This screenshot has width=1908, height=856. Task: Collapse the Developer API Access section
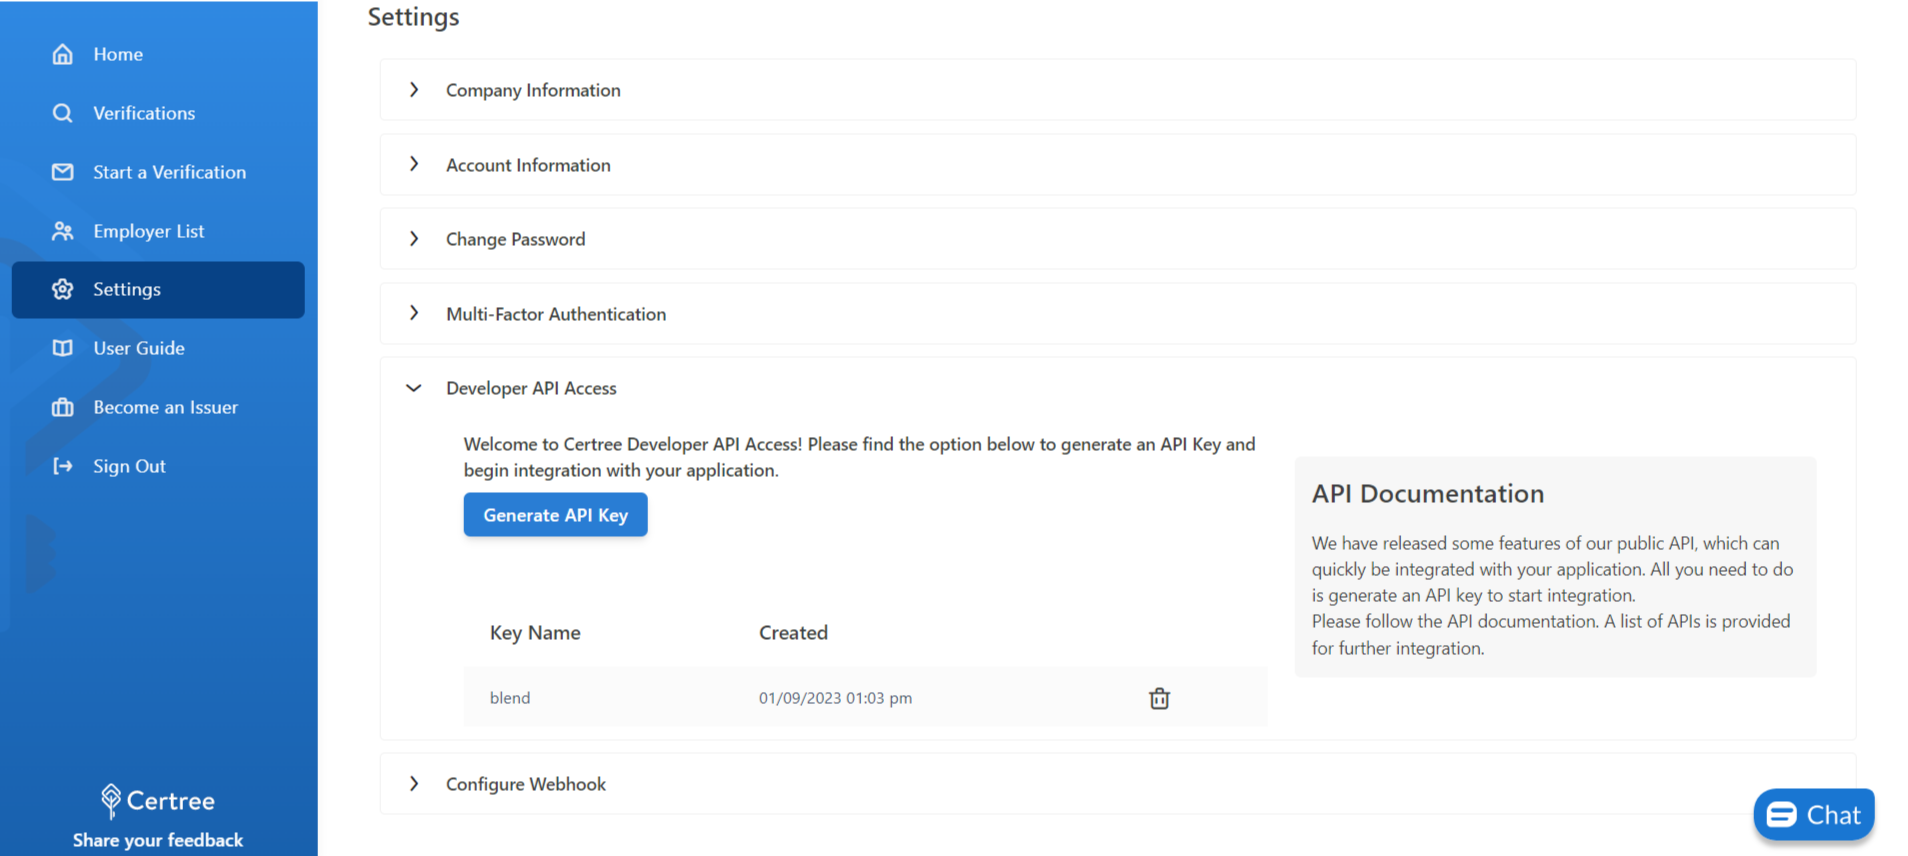[414, 388]
